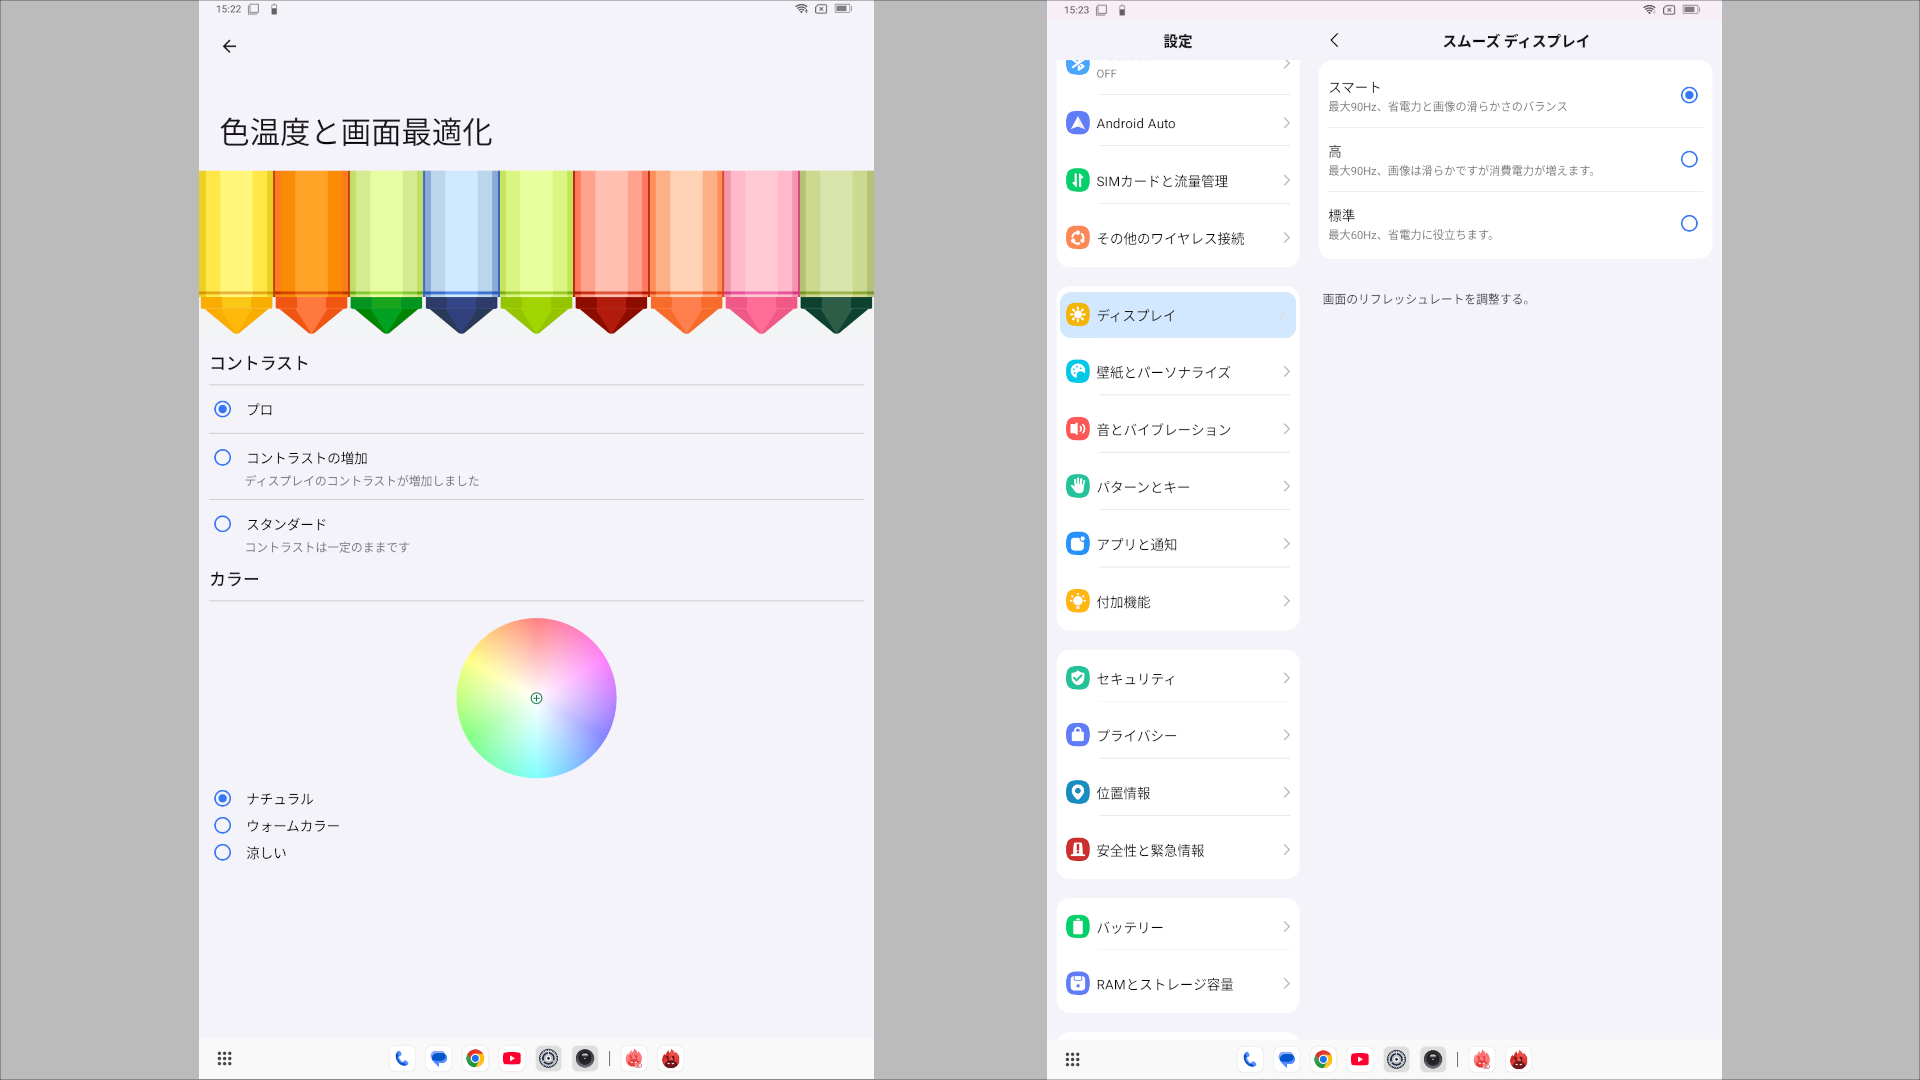Go back from スムーズ ディスプレイ page
Screen dimensions: 1920x1080
1334,41
